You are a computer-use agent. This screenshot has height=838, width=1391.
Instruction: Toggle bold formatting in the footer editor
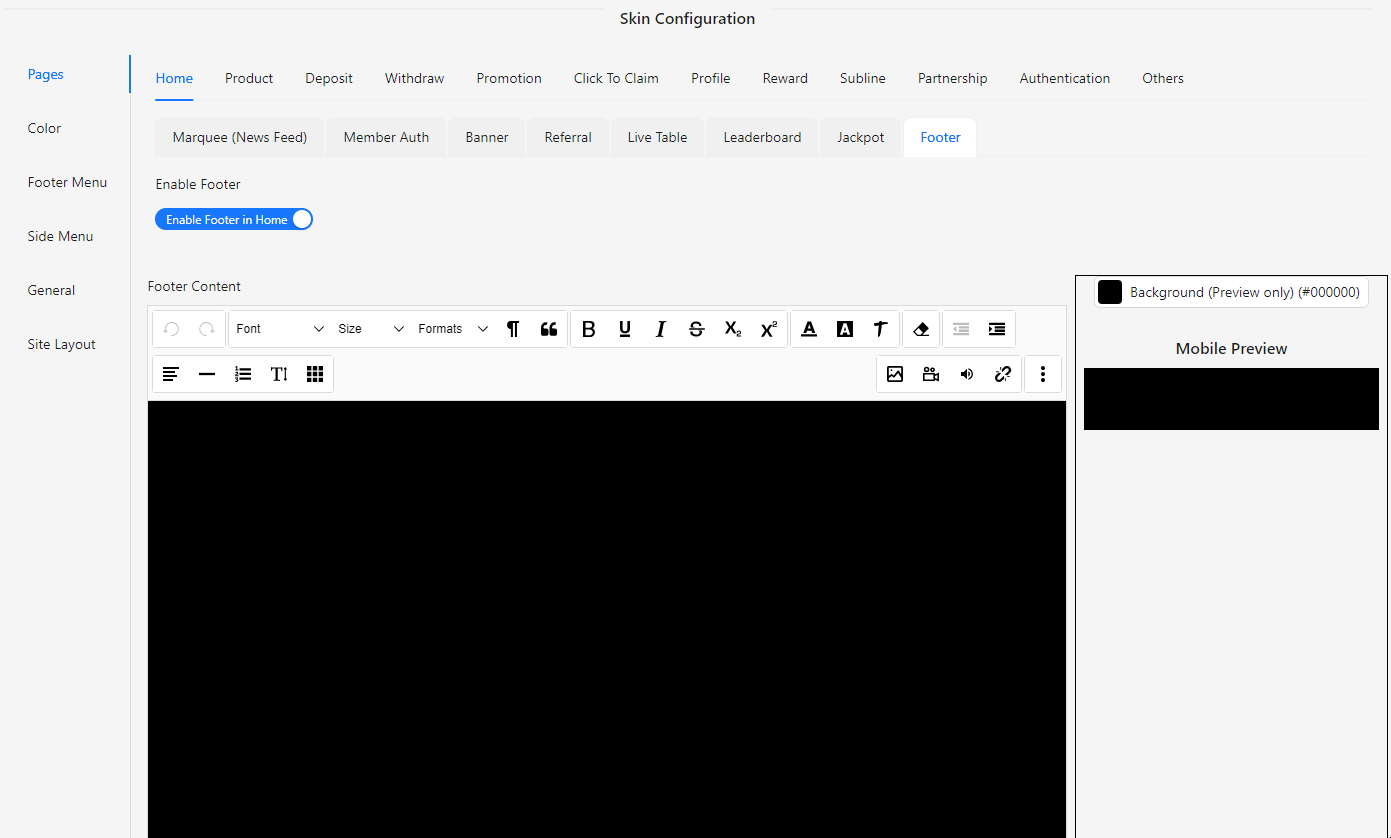pos(588,329)
